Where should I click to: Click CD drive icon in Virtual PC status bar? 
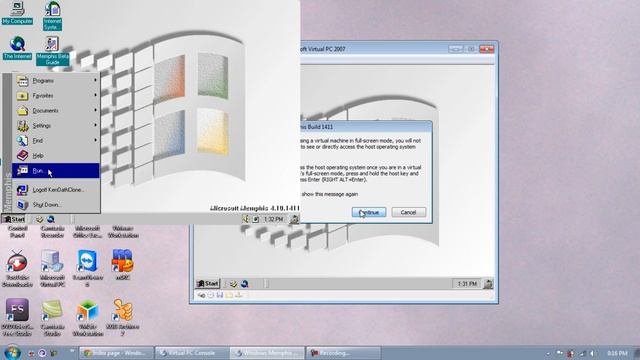pyautogui.click(x=211, y=295)
